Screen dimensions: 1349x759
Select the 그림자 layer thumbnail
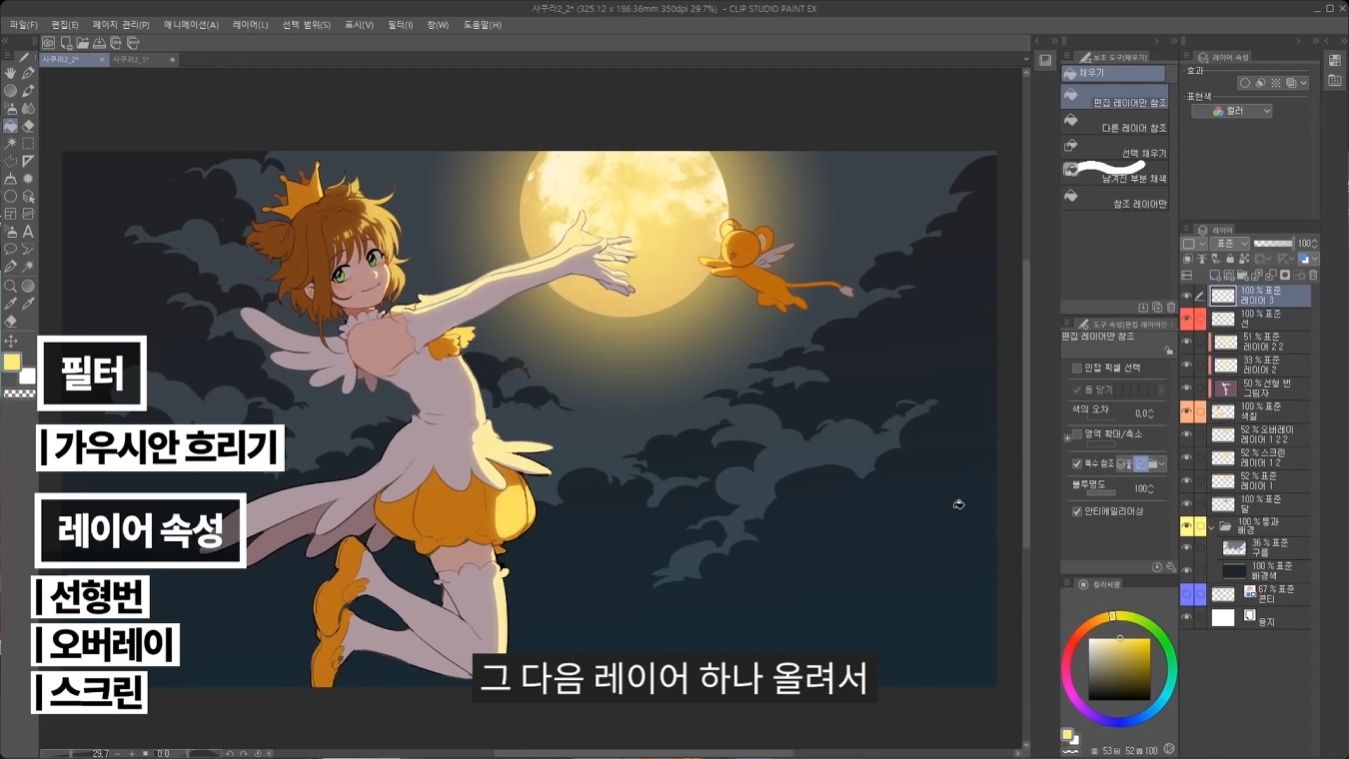click(x=1224, y=388)
